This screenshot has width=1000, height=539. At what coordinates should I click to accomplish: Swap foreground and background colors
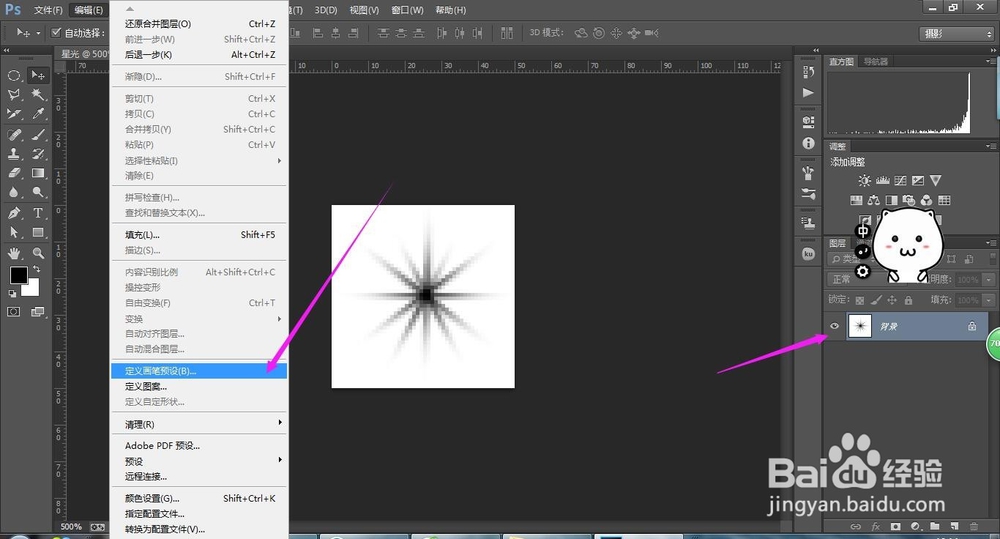coord(36,269)
